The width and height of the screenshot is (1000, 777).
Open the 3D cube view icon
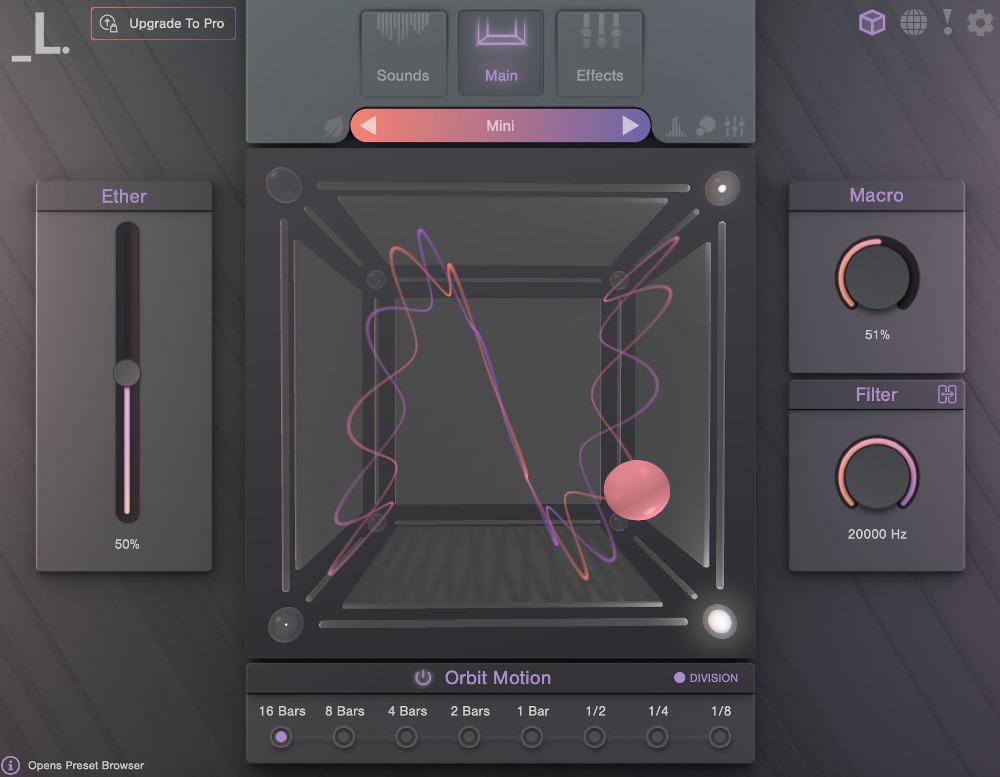click(x=871, y=22)
